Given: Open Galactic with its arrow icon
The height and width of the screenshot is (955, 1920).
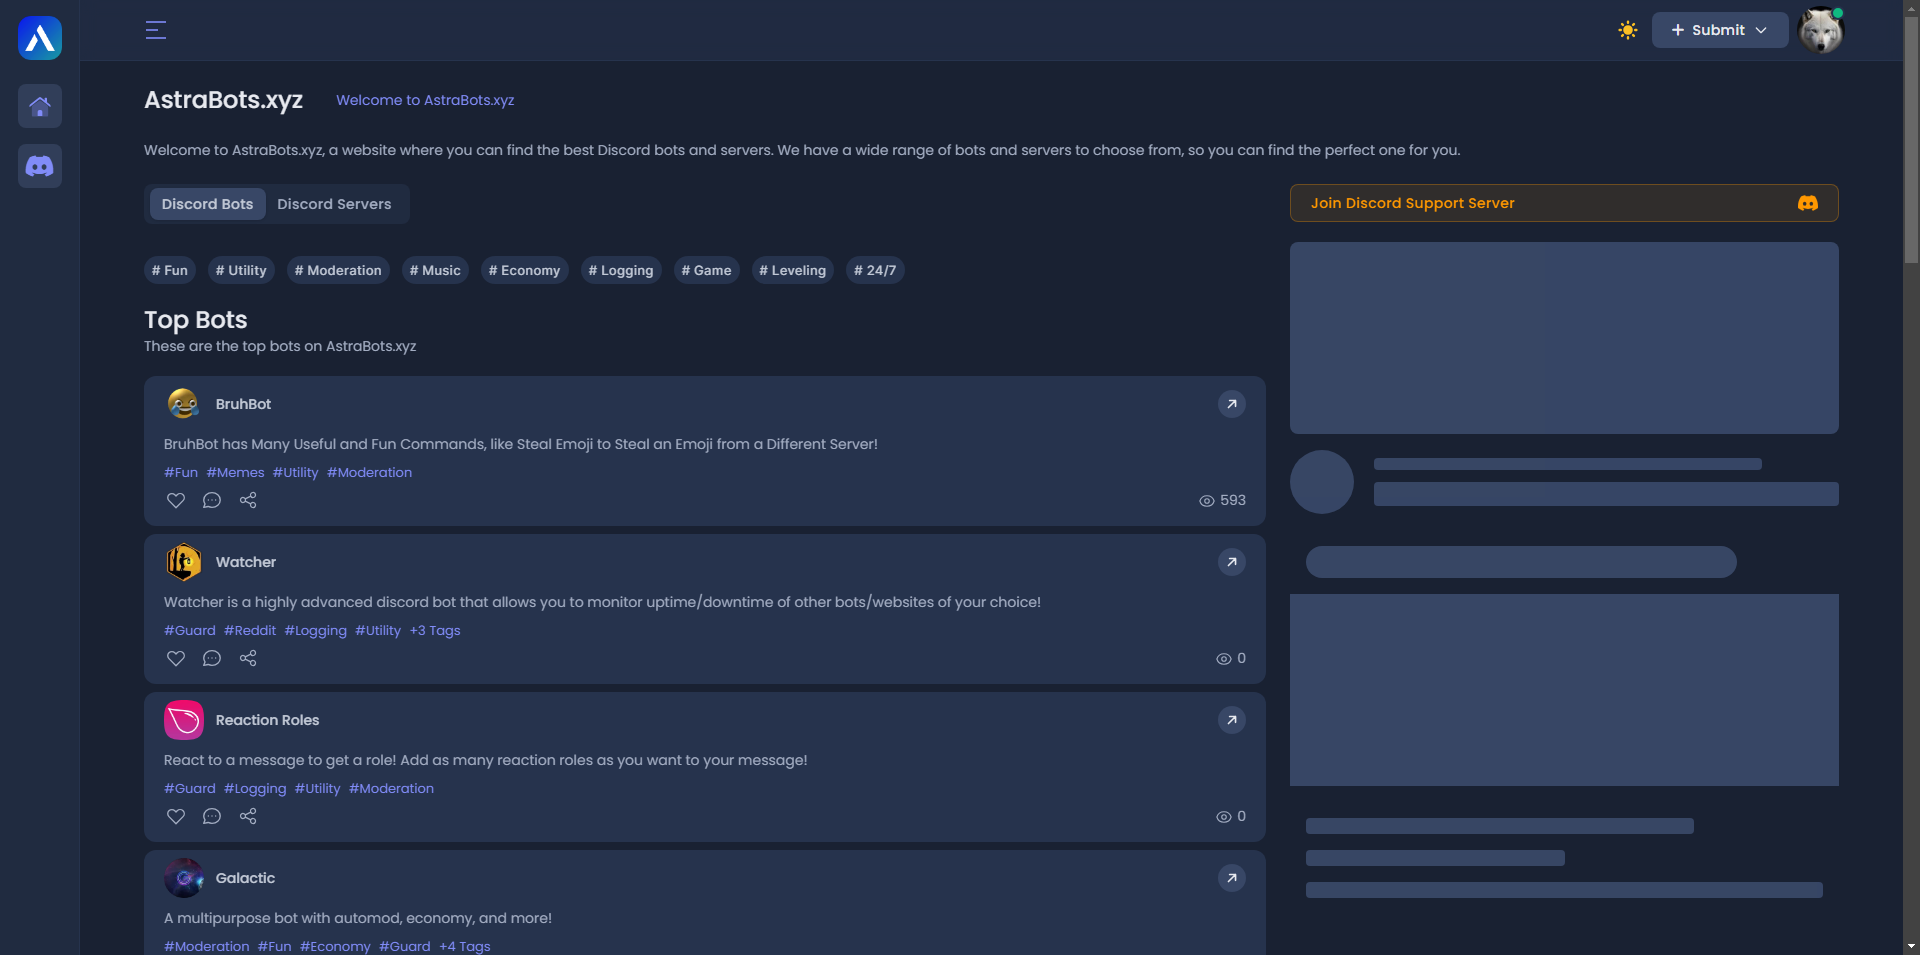Looking at the screenshot, I should (x=1232, y=878).
